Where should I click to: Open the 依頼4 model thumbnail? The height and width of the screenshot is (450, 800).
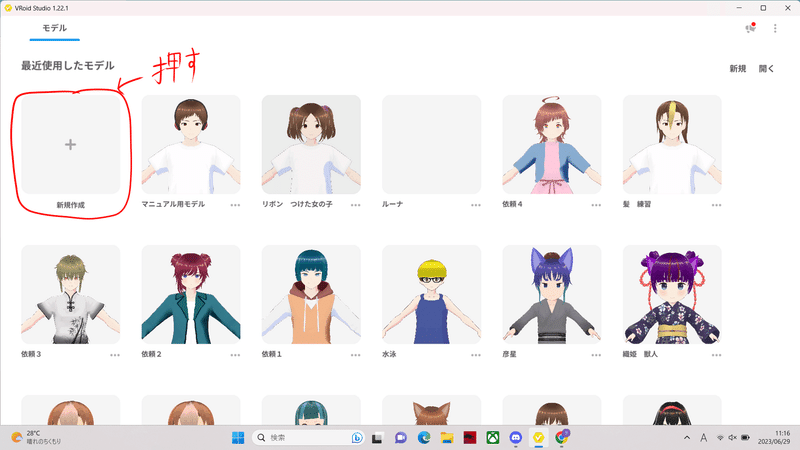coord(552,144)
